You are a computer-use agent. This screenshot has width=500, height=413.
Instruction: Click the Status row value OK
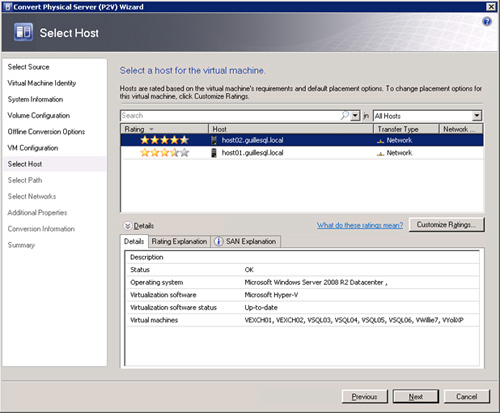[x=249, y=270]
